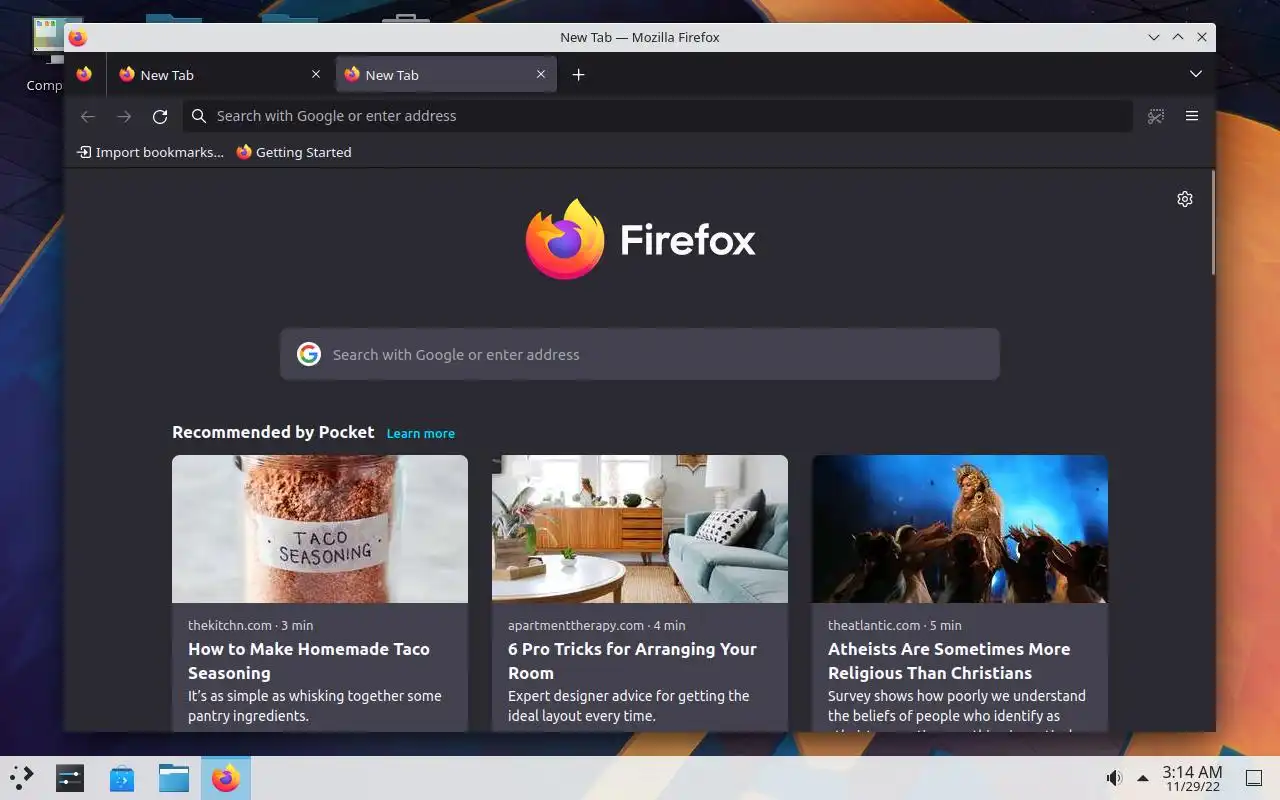Expand hidden system tray icons
Viewport: 1280px width, 800px height.
click(x=1143, y=778)
